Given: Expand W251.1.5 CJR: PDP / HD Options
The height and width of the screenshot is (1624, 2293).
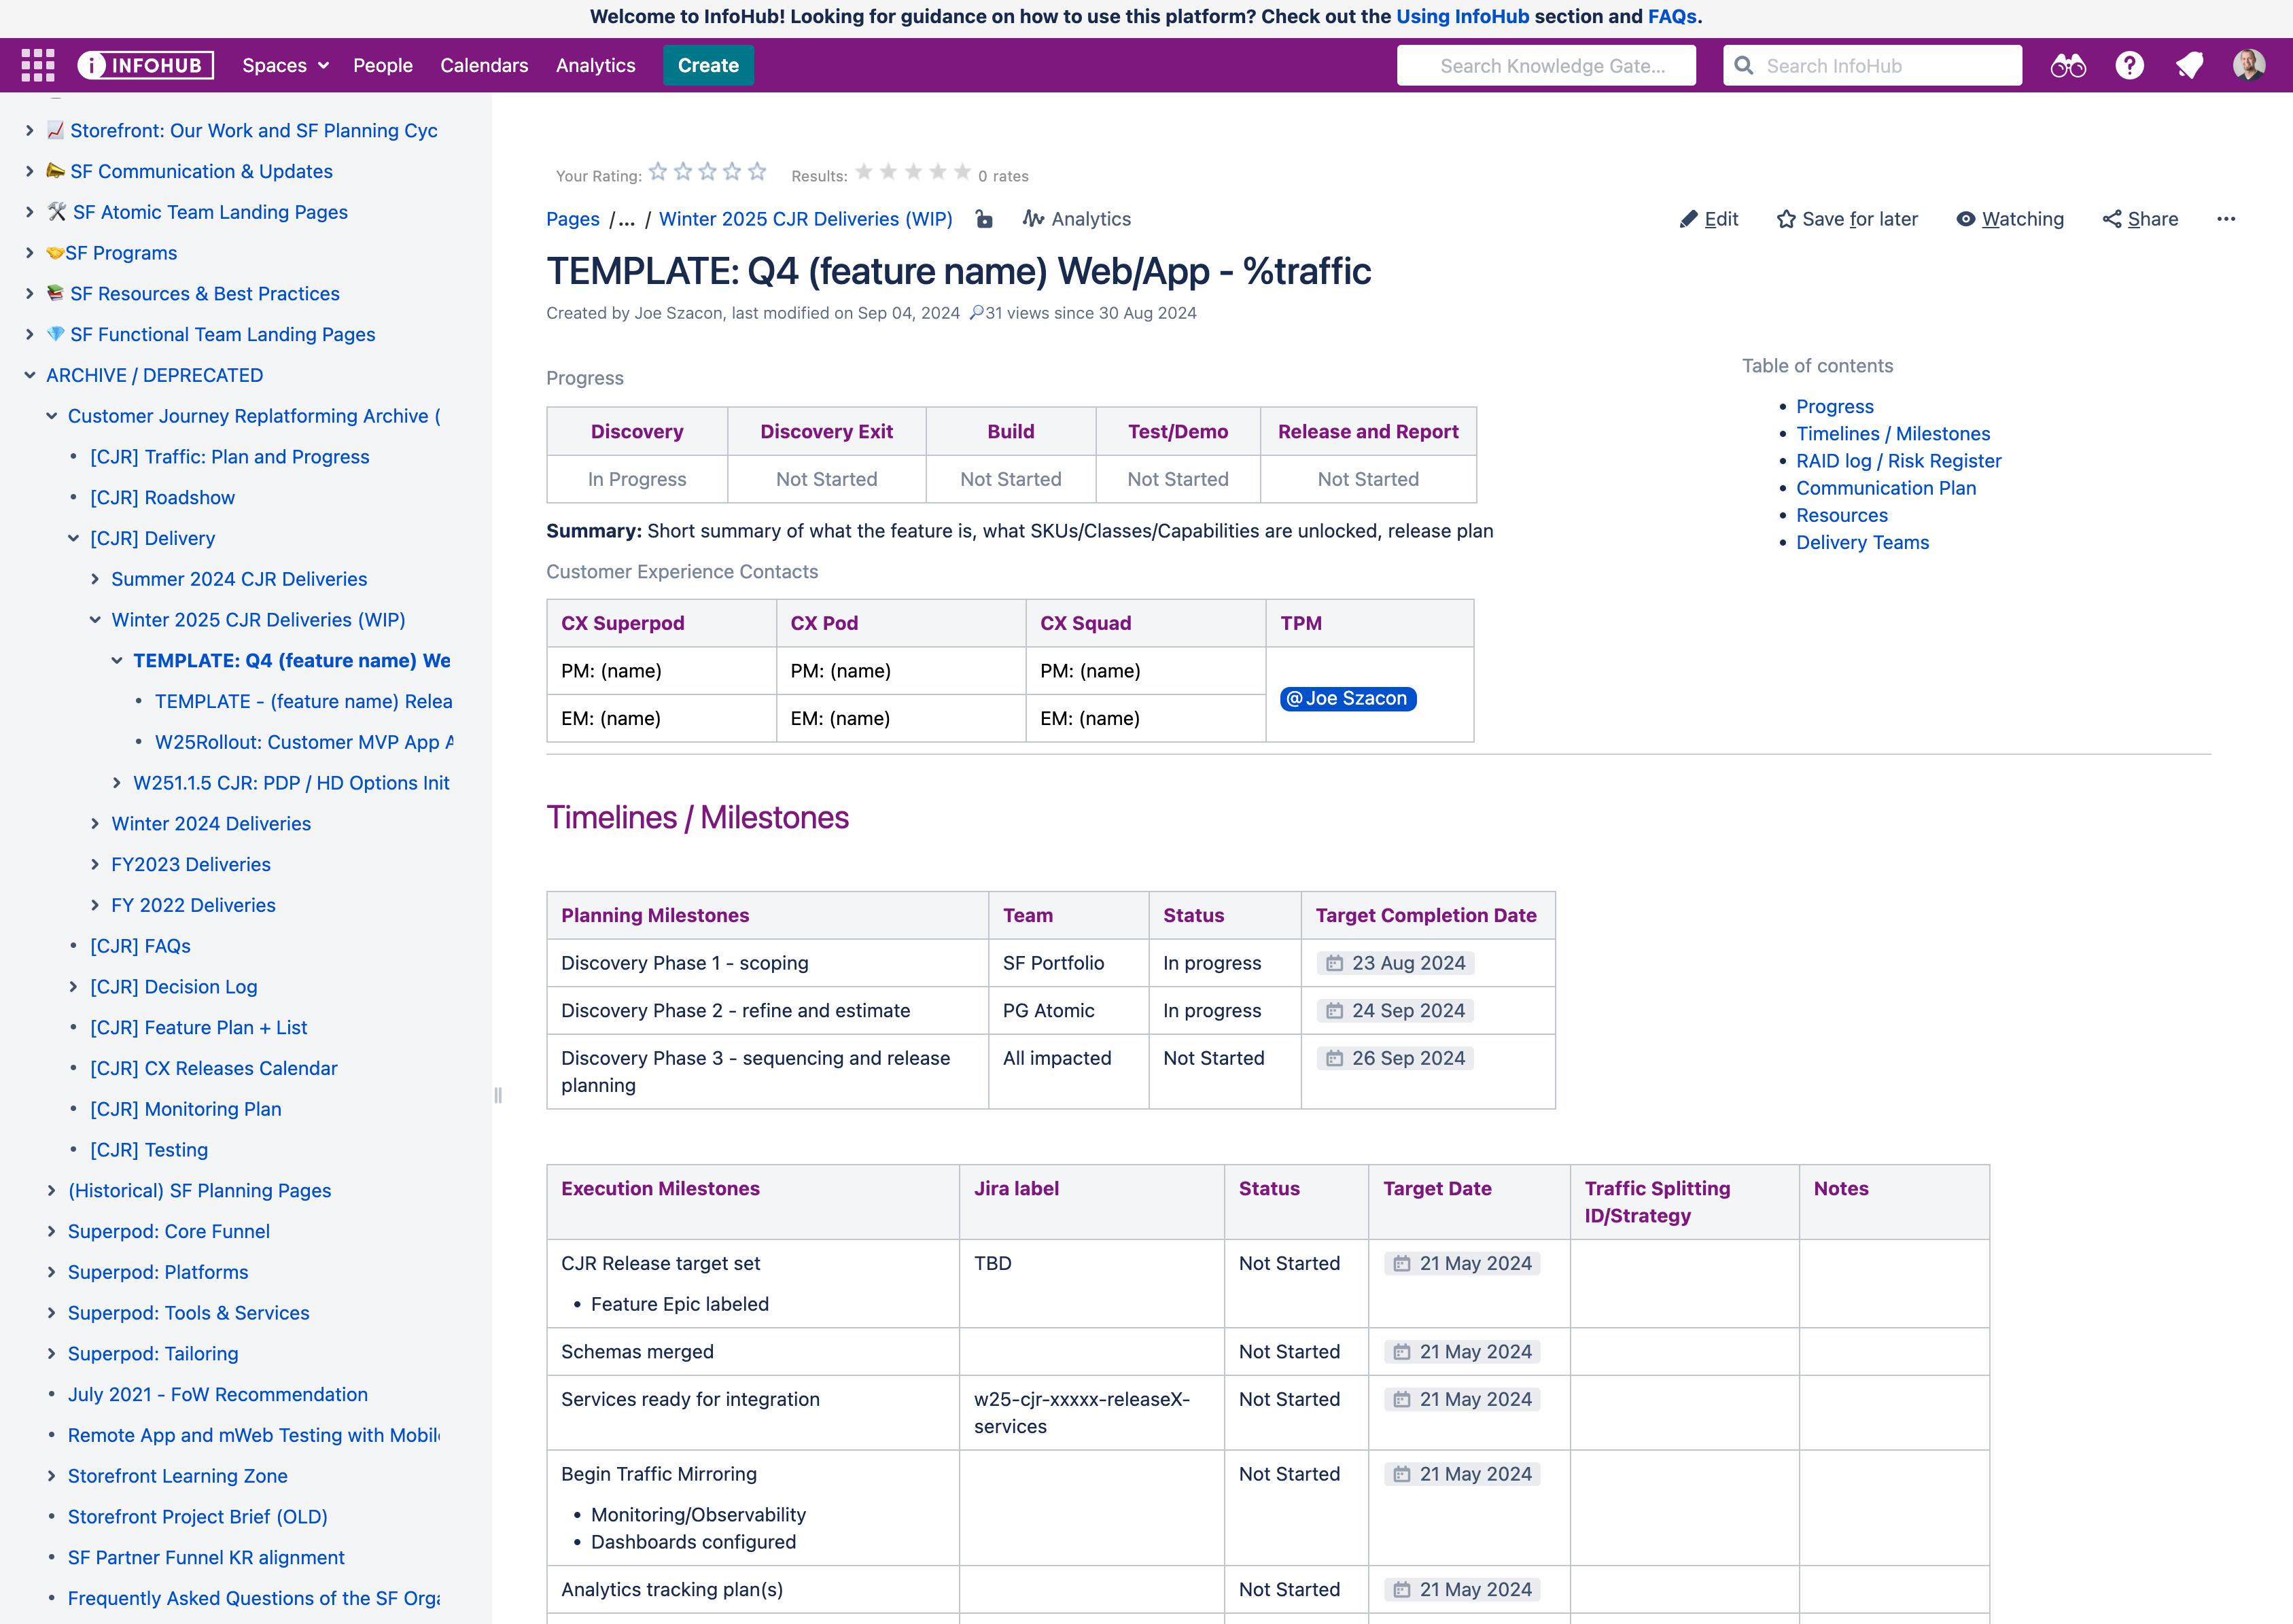Looking at the screenshot, I should coord(117,783).
